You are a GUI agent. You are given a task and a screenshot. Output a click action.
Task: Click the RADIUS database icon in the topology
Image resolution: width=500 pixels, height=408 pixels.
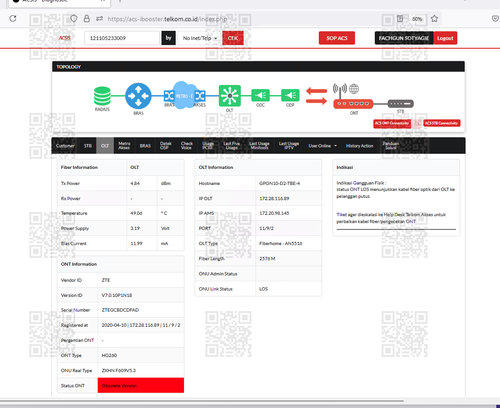point(102,96)
